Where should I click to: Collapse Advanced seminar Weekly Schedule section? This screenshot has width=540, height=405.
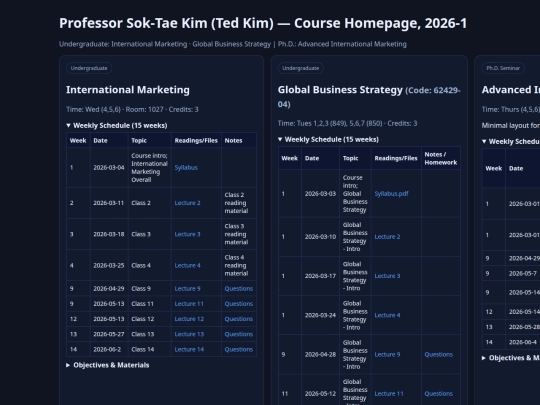[x=511, y=142]
